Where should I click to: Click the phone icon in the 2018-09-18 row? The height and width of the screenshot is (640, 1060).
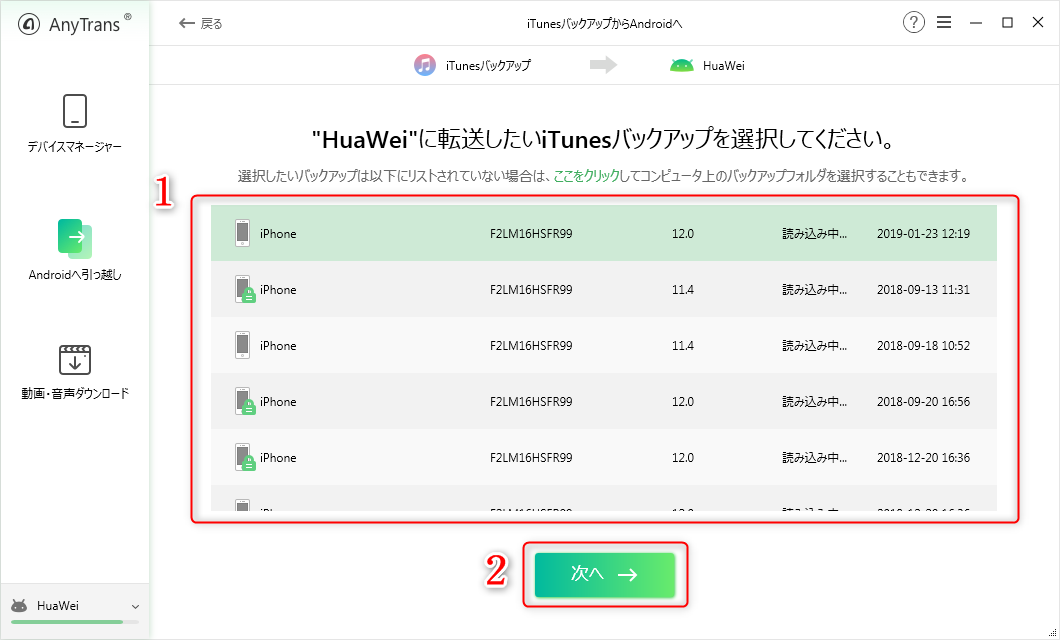(x=242, y=345)
